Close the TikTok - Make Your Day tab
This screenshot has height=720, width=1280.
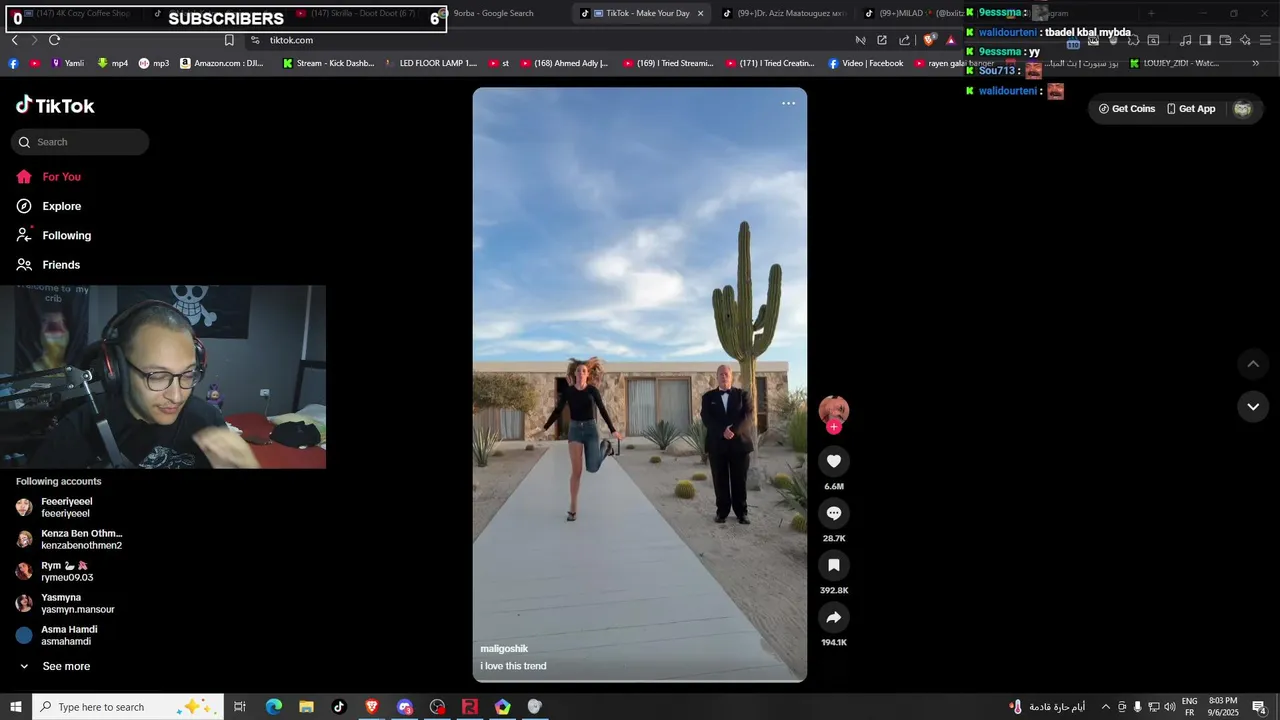700,13
